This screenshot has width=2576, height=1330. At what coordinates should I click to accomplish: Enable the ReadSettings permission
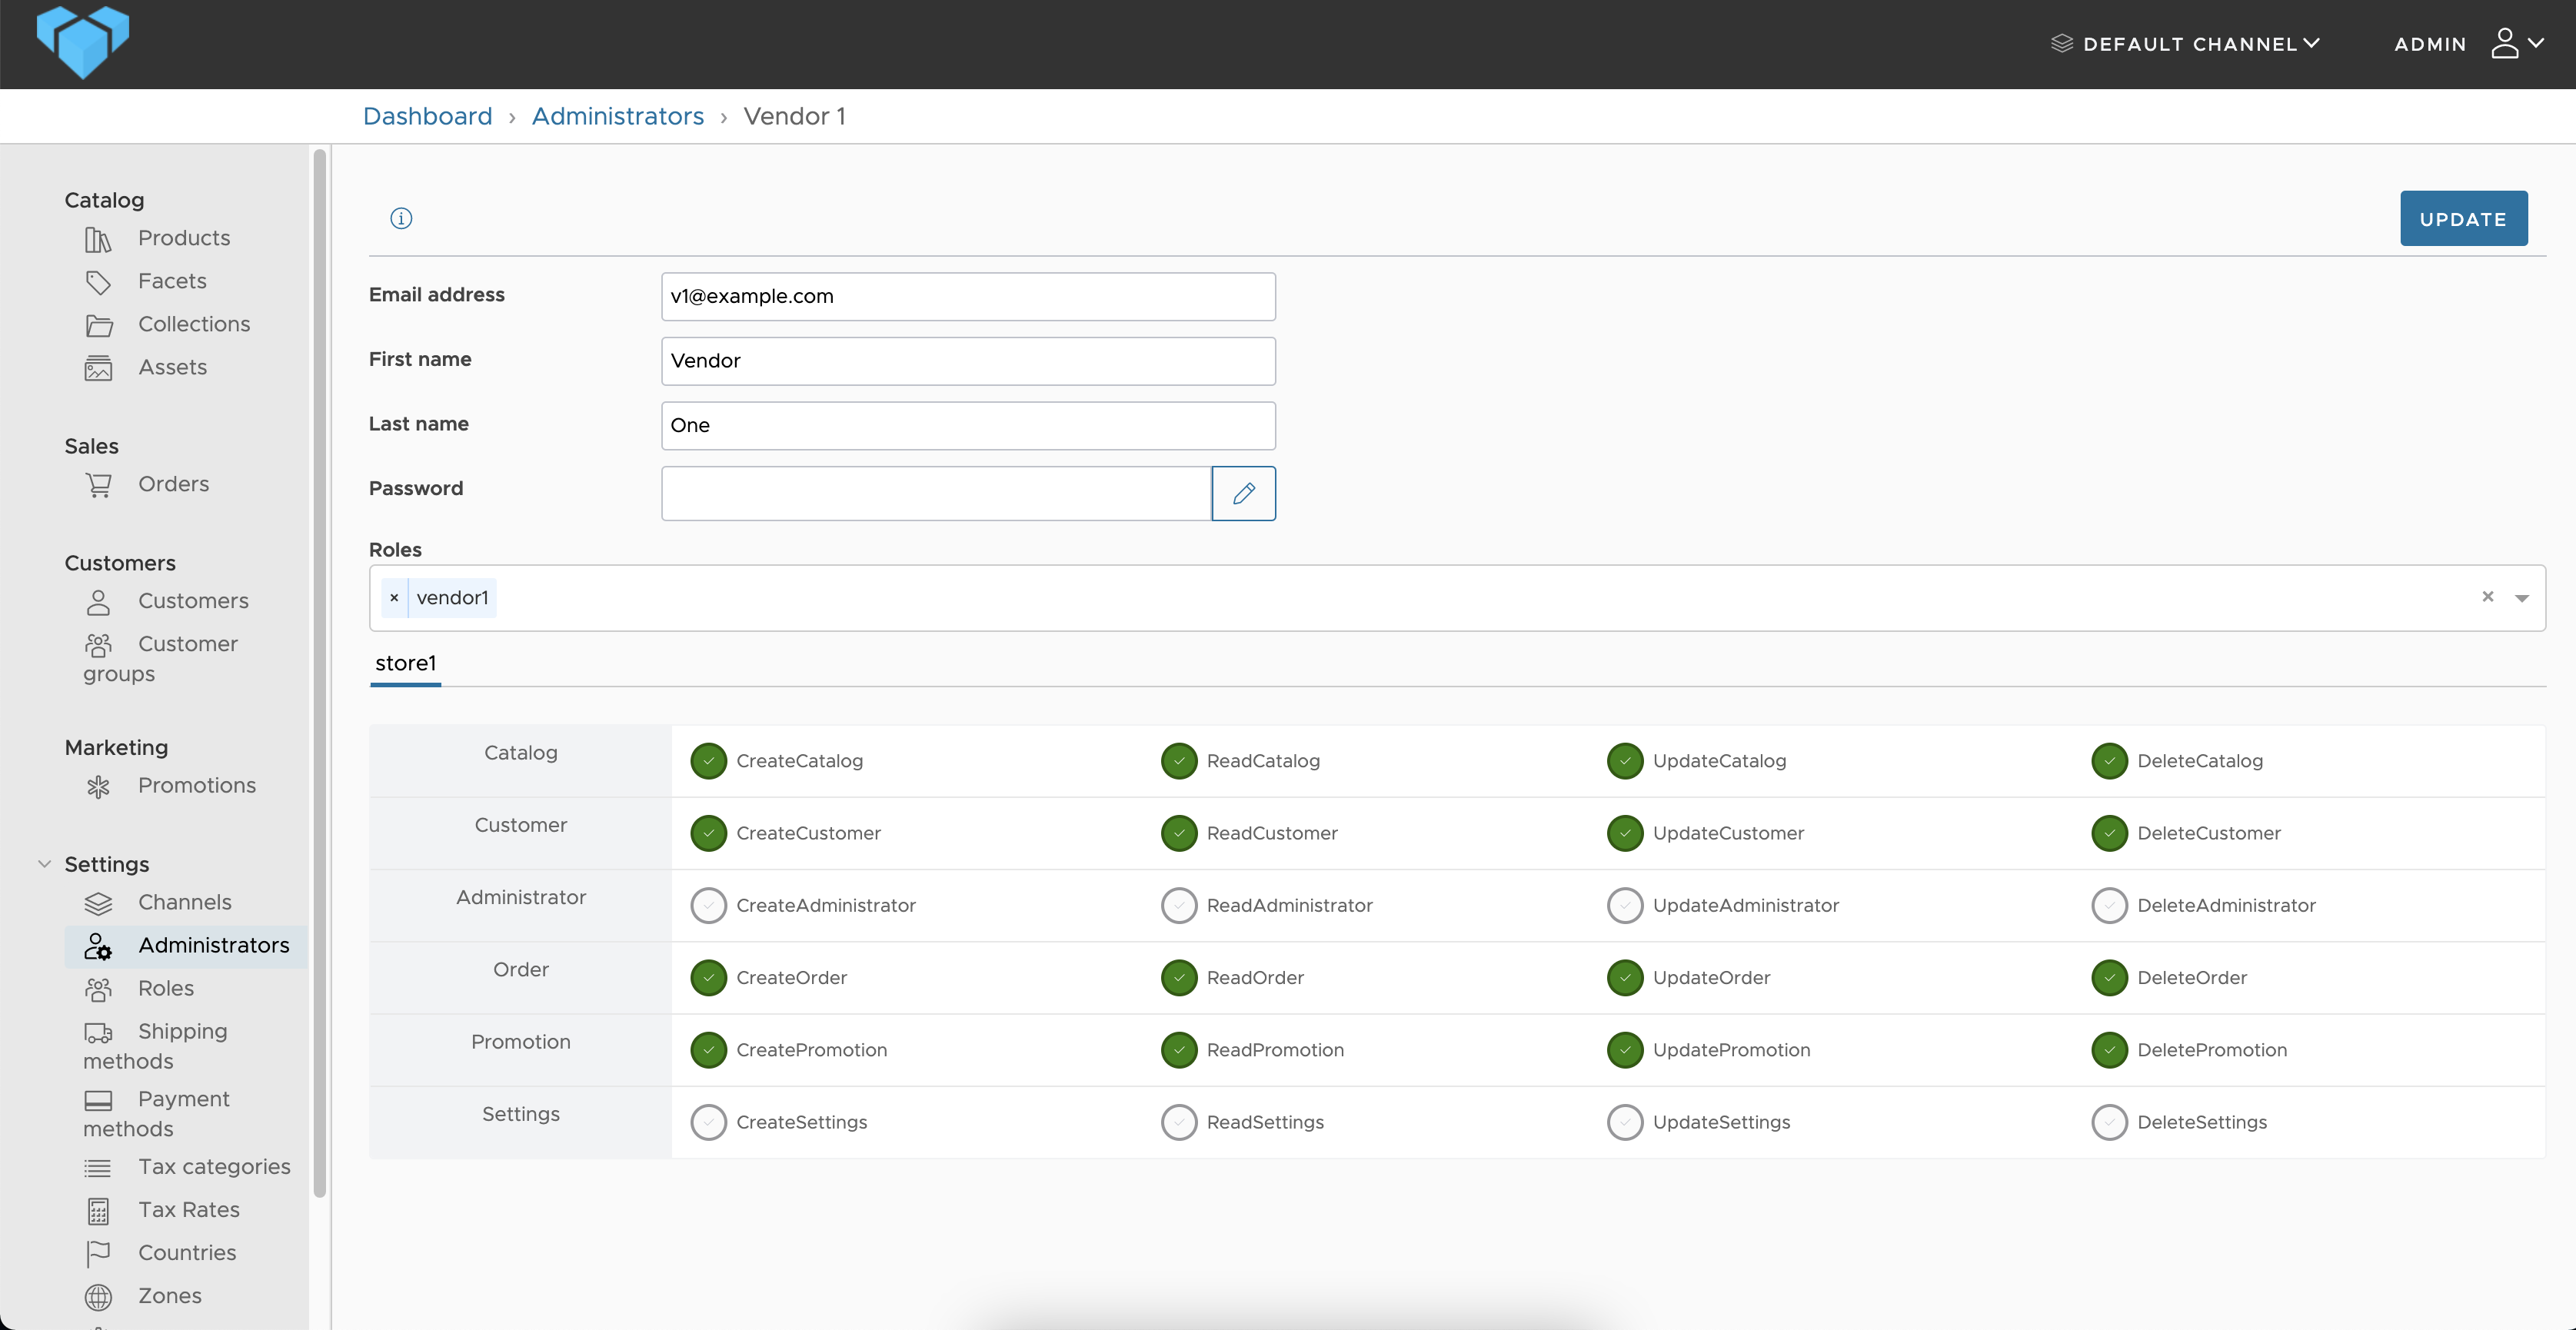pyautogui.click(x=1179, y=1122)
